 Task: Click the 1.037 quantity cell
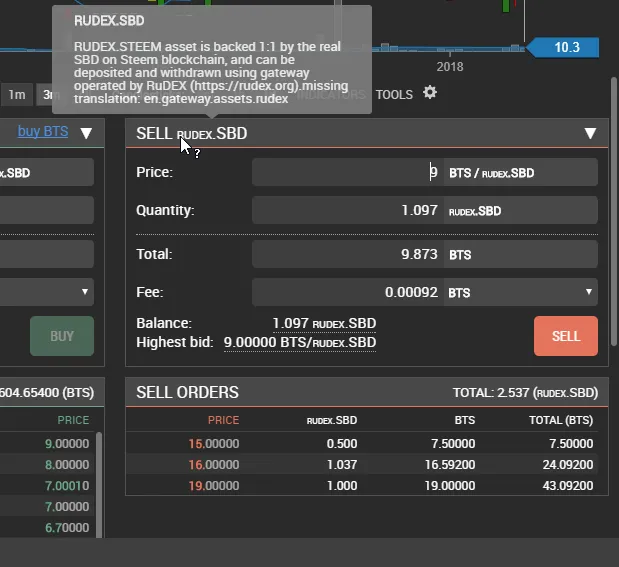tap(342, 464)
